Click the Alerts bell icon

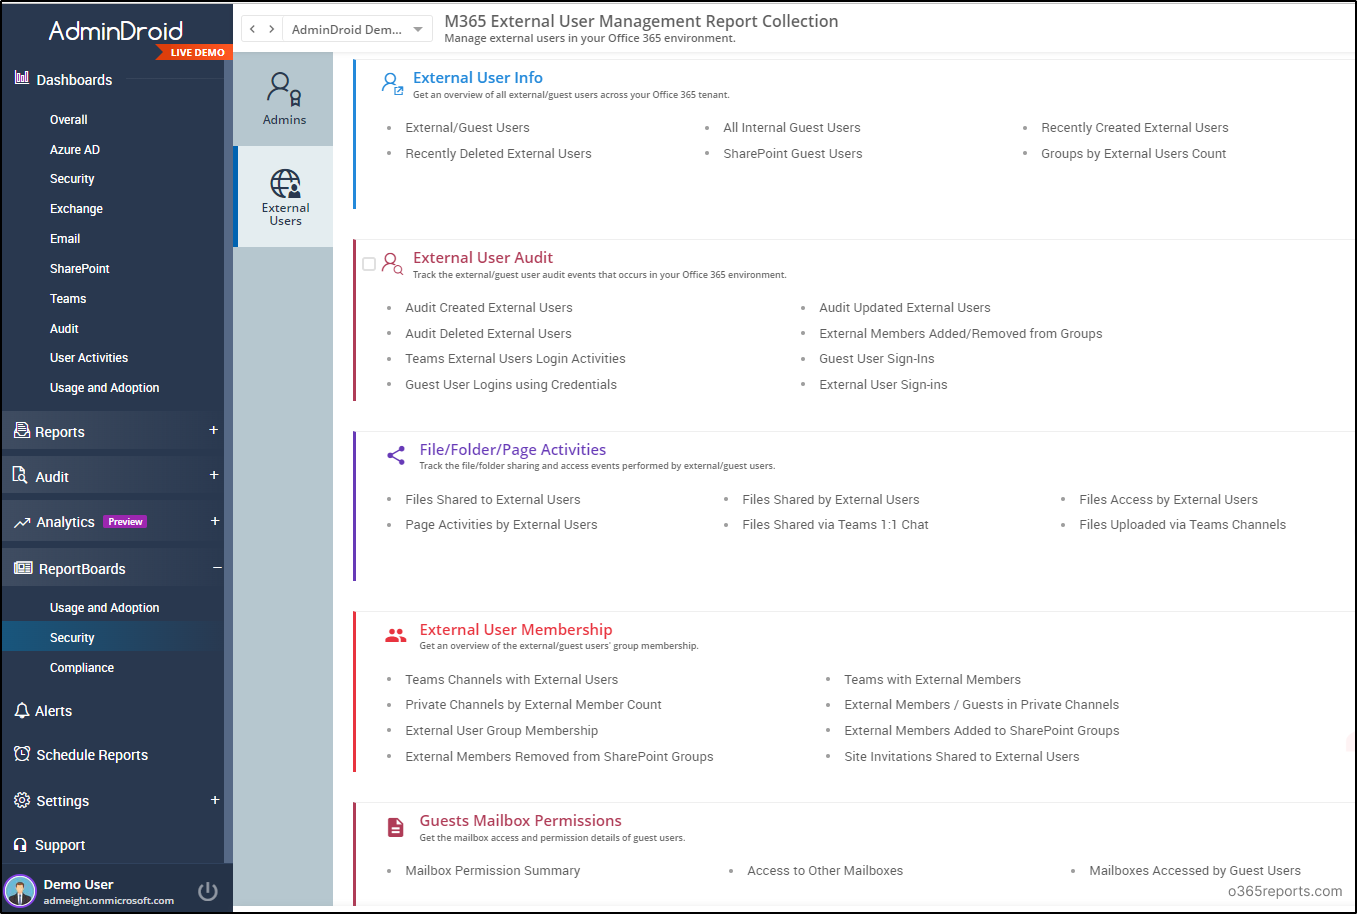22,710
